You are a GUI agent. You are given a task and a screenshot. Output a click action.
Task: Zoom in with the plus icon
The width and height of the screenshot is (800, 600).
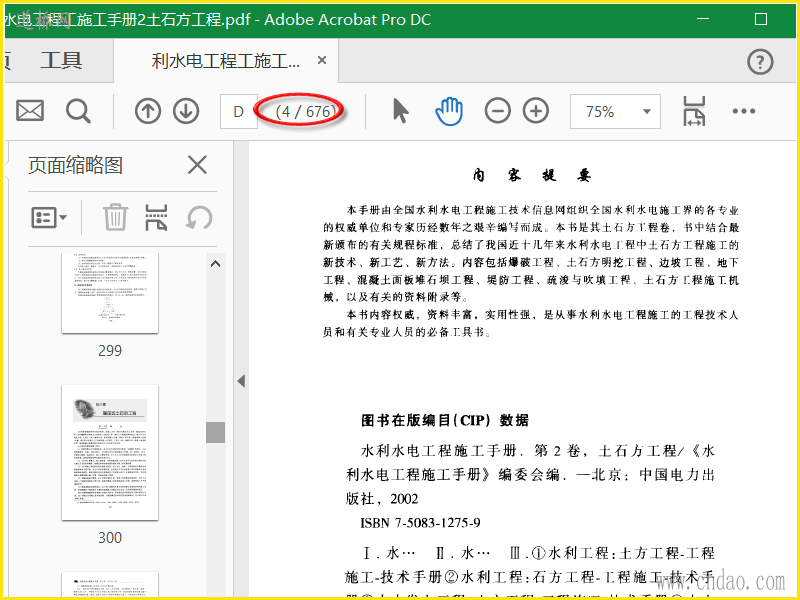tap(536, 111)
